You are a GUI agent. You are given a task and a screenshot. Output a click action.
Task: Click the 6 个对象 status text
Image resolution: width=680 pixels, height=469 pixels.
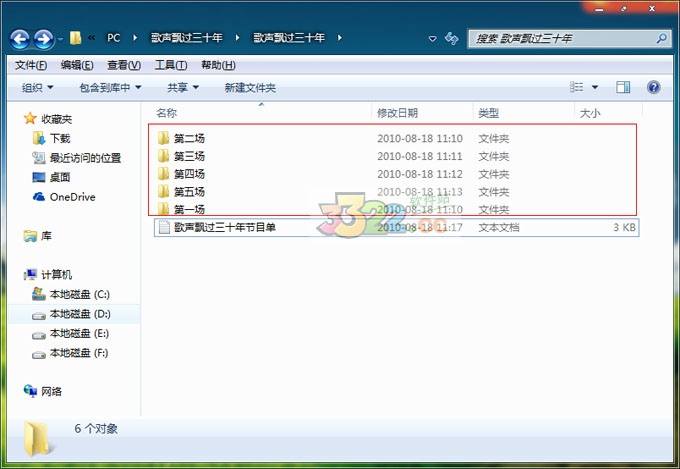pyautogui.click(x=96, y=429)
